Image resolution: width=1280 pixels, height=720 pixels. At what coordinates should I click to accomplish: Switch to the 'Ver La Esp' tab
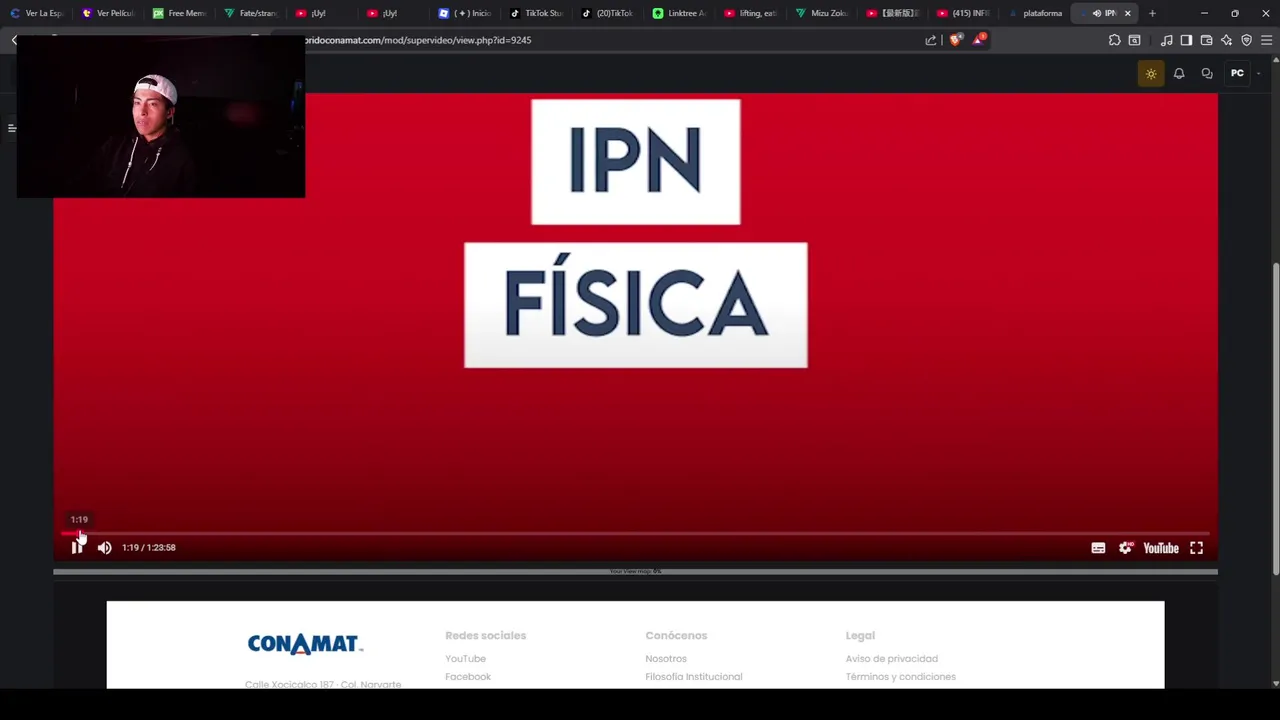pyautogui.click(x=36, y=13)
